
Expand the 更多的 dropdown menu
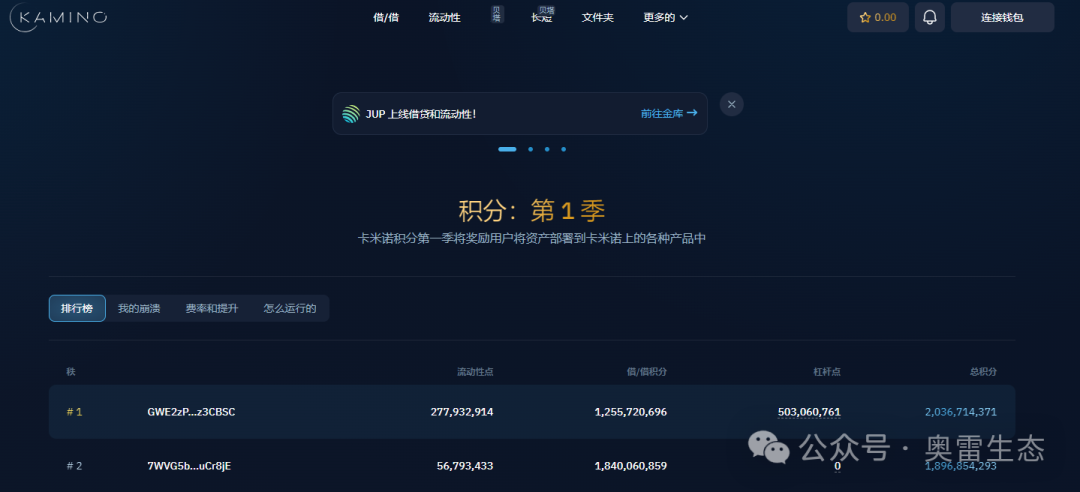(665, 18)
